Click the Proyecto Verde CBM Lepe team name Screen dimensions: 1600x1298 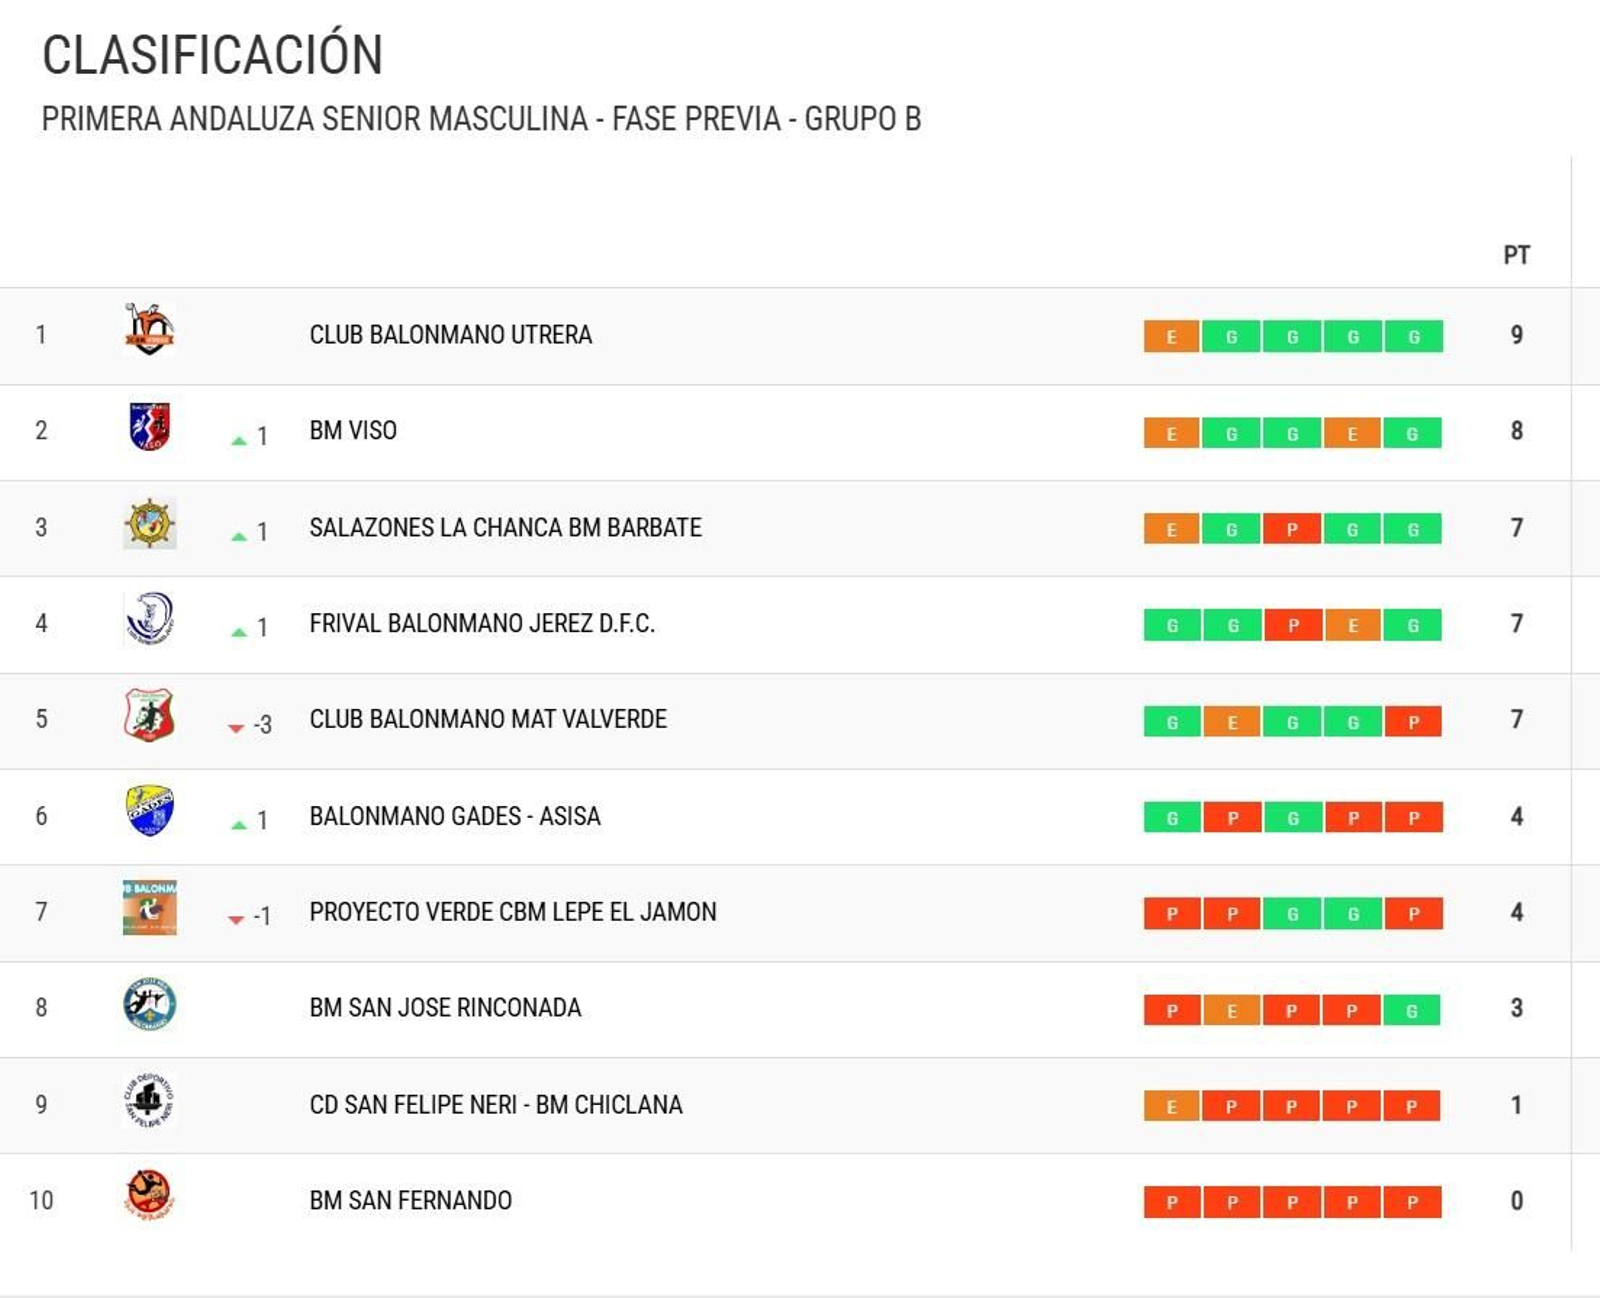[512, 912]
